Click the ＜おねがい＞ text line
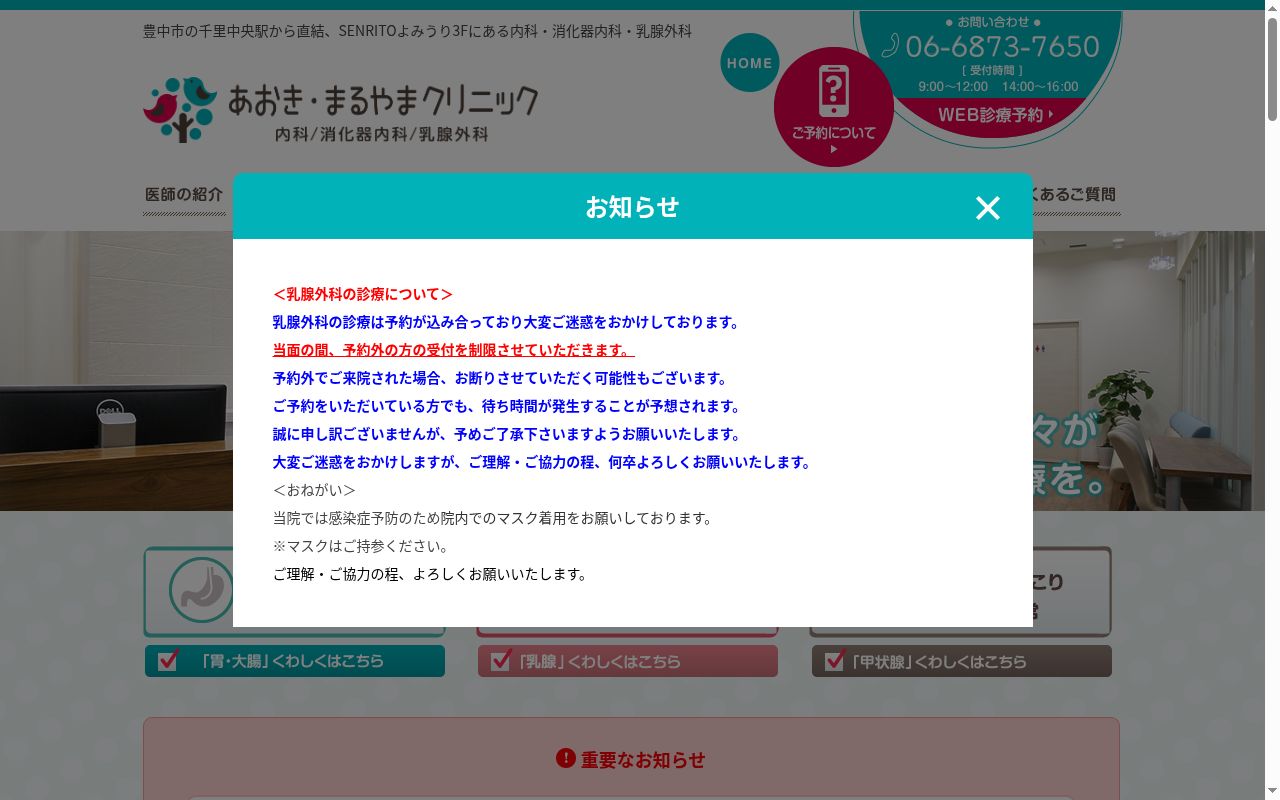Screen dimensions: 1280x800 click(x=314, y=490)
